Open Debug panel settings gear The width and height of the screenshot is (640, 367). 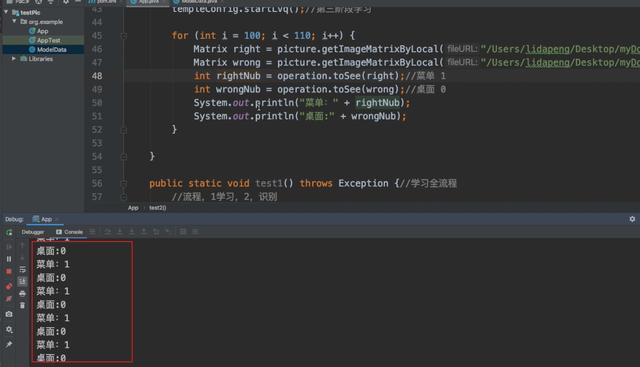pos(632,219)
